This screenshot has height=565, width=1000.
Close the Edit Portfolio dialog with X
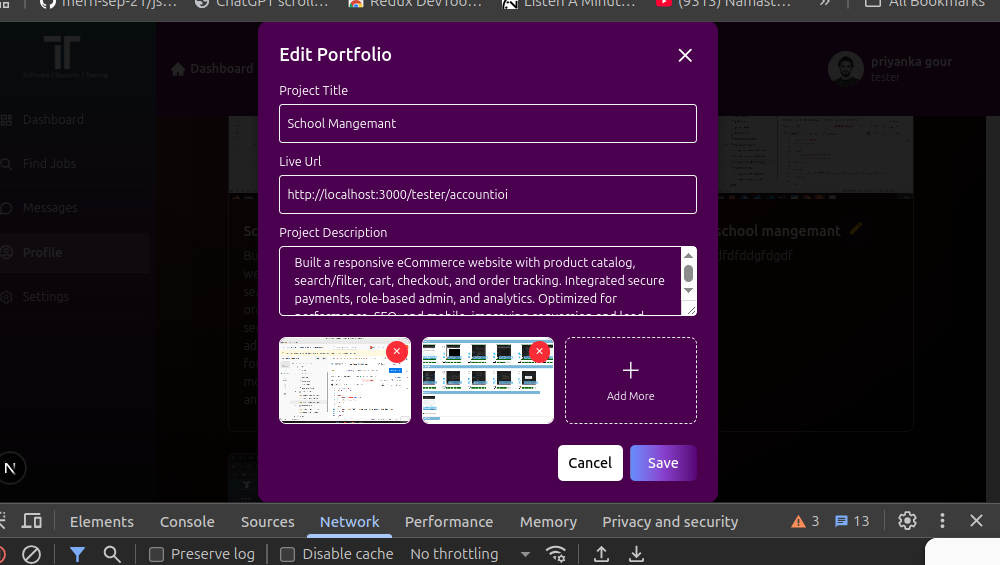(685, 55)
